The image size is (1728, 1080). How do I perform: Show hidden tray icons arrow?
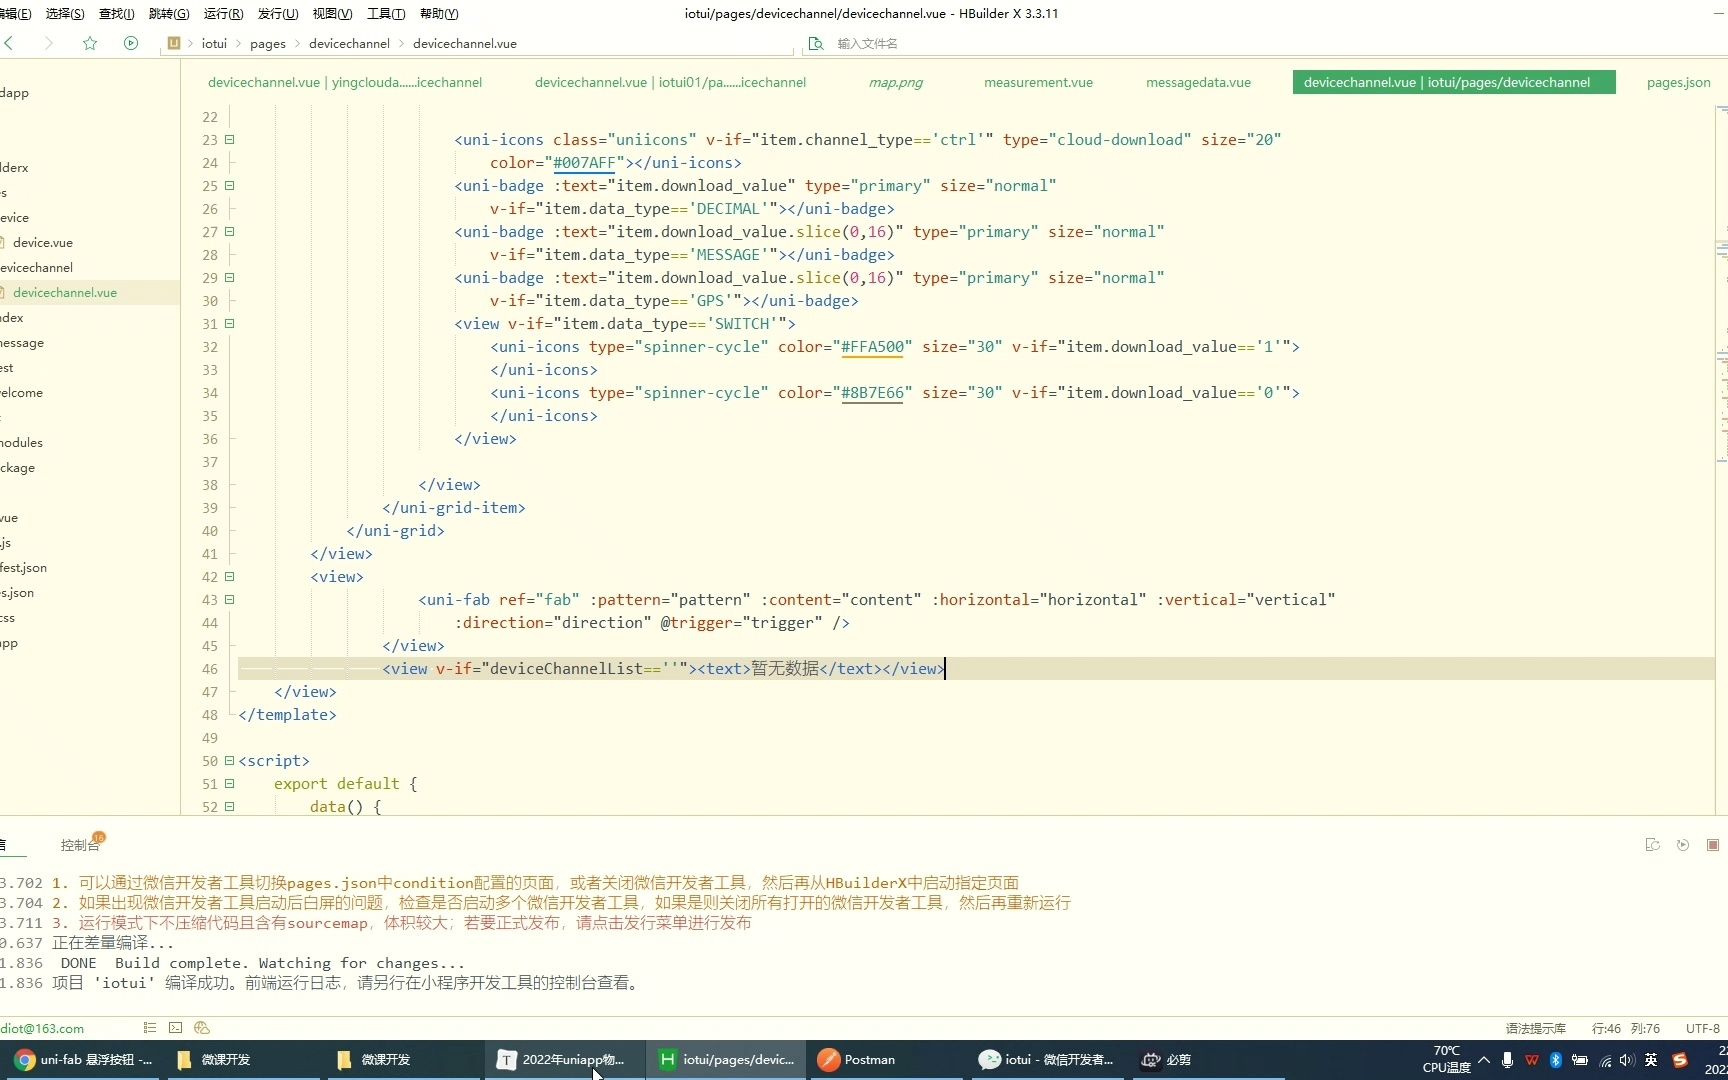pos(1484,1060)
